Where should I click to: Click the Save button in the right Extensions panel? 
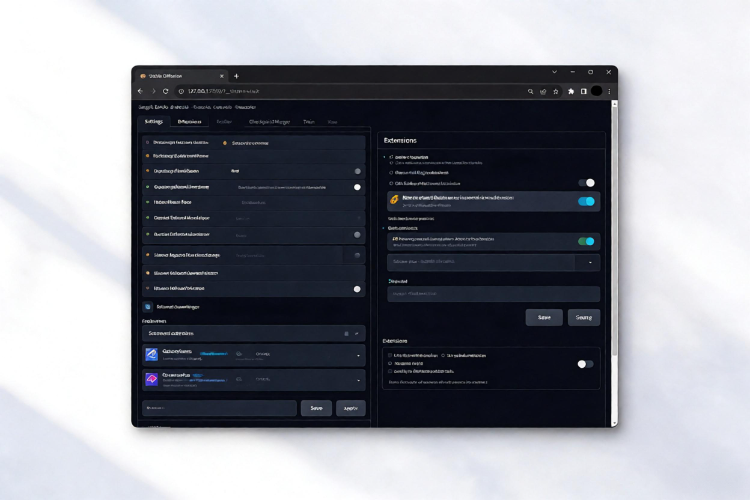click(x=544, y=317)
